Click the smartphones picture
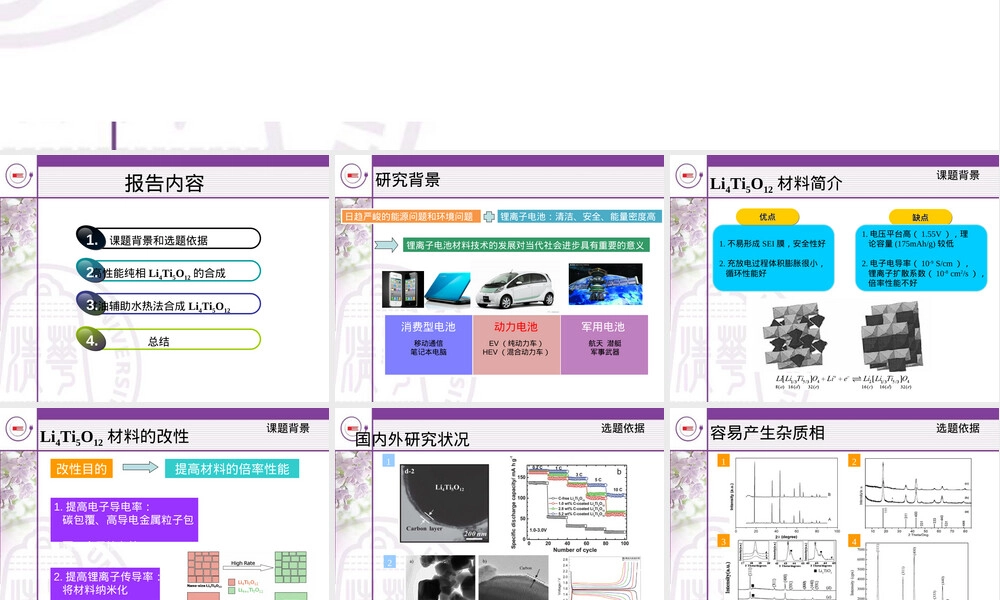1000x600 pixels. coord(402,289)
